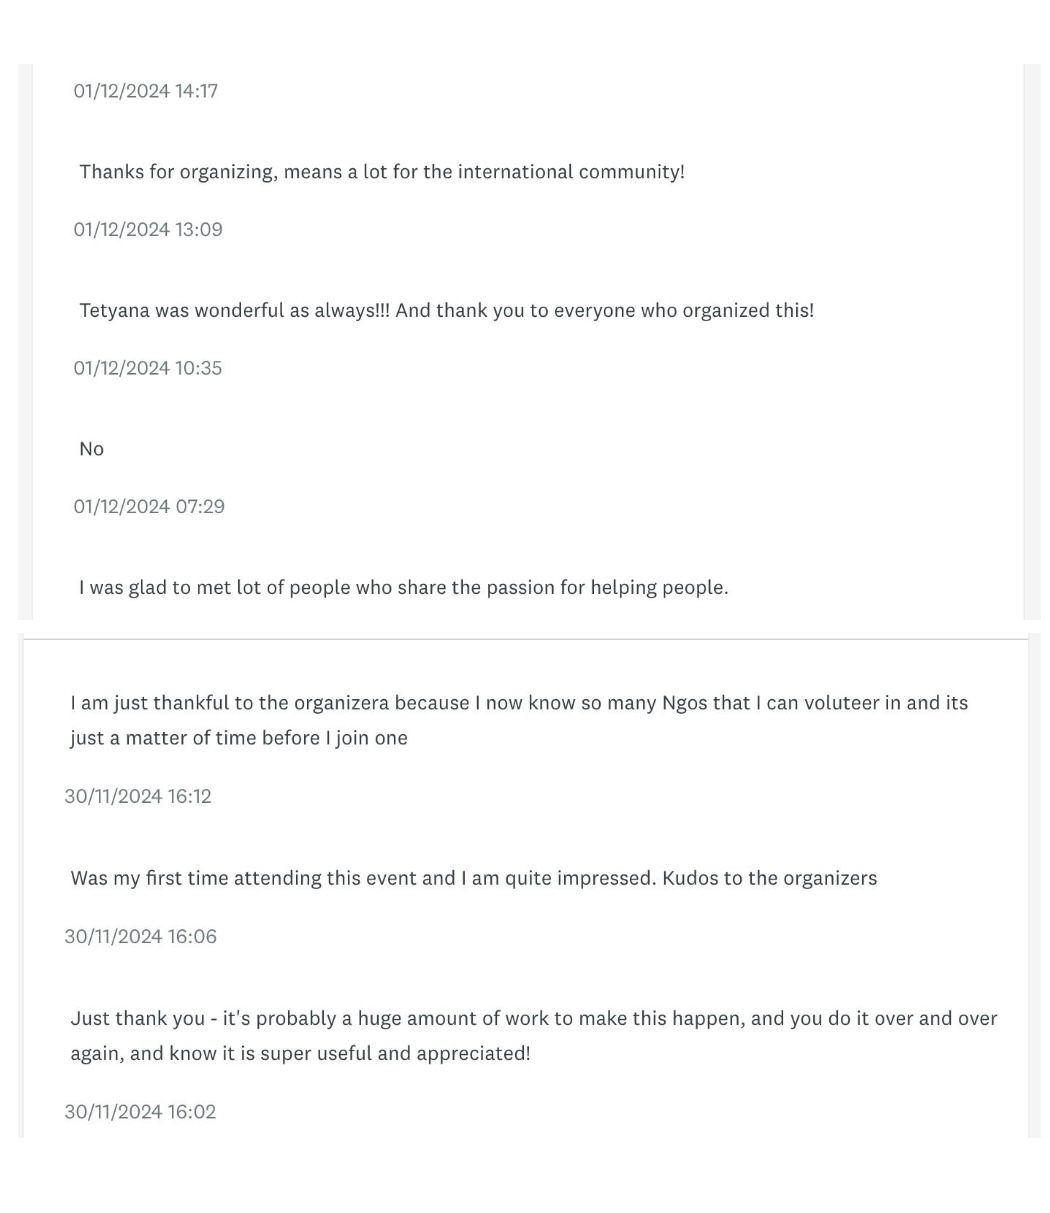Click the timestamp 01/12/2024 13:09

(148, 229)
